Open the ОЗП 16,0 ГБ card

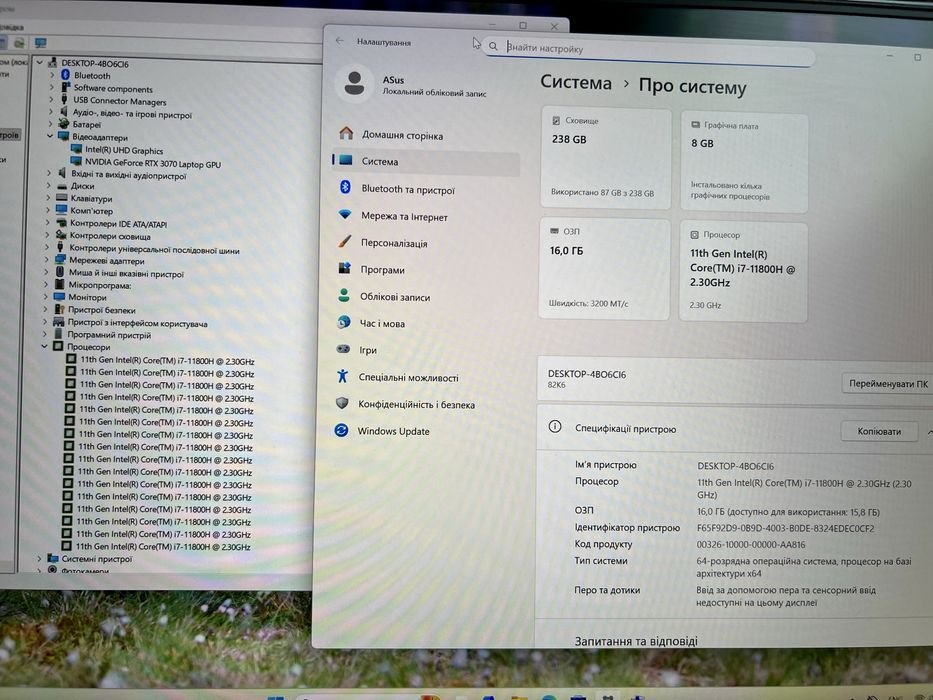click(604, 269)
